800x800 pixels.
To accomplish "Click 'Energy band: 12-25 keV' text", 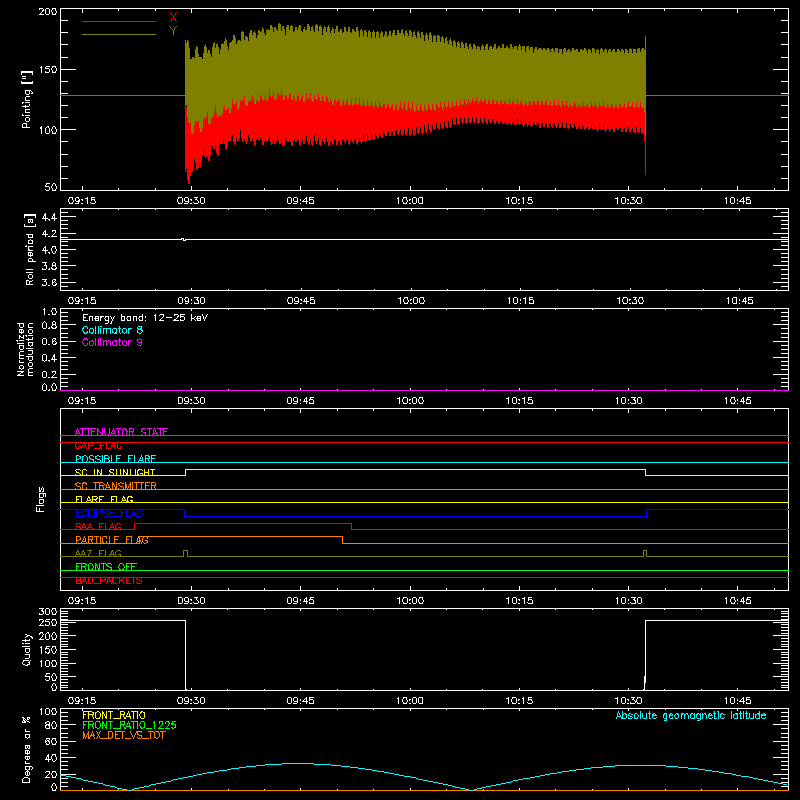I will click(x=145, y=317).
